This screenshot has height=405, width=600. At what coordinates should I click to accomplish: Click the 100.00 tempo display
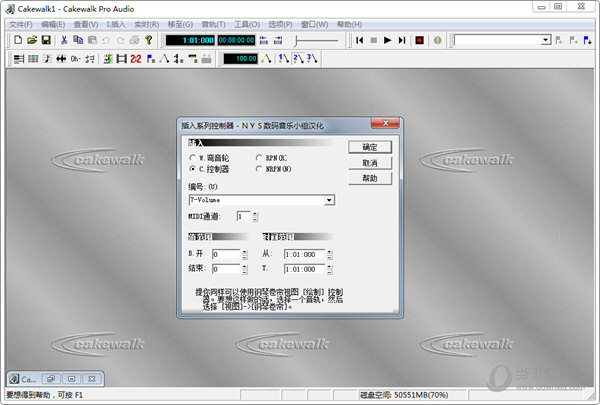pos(241,59)
